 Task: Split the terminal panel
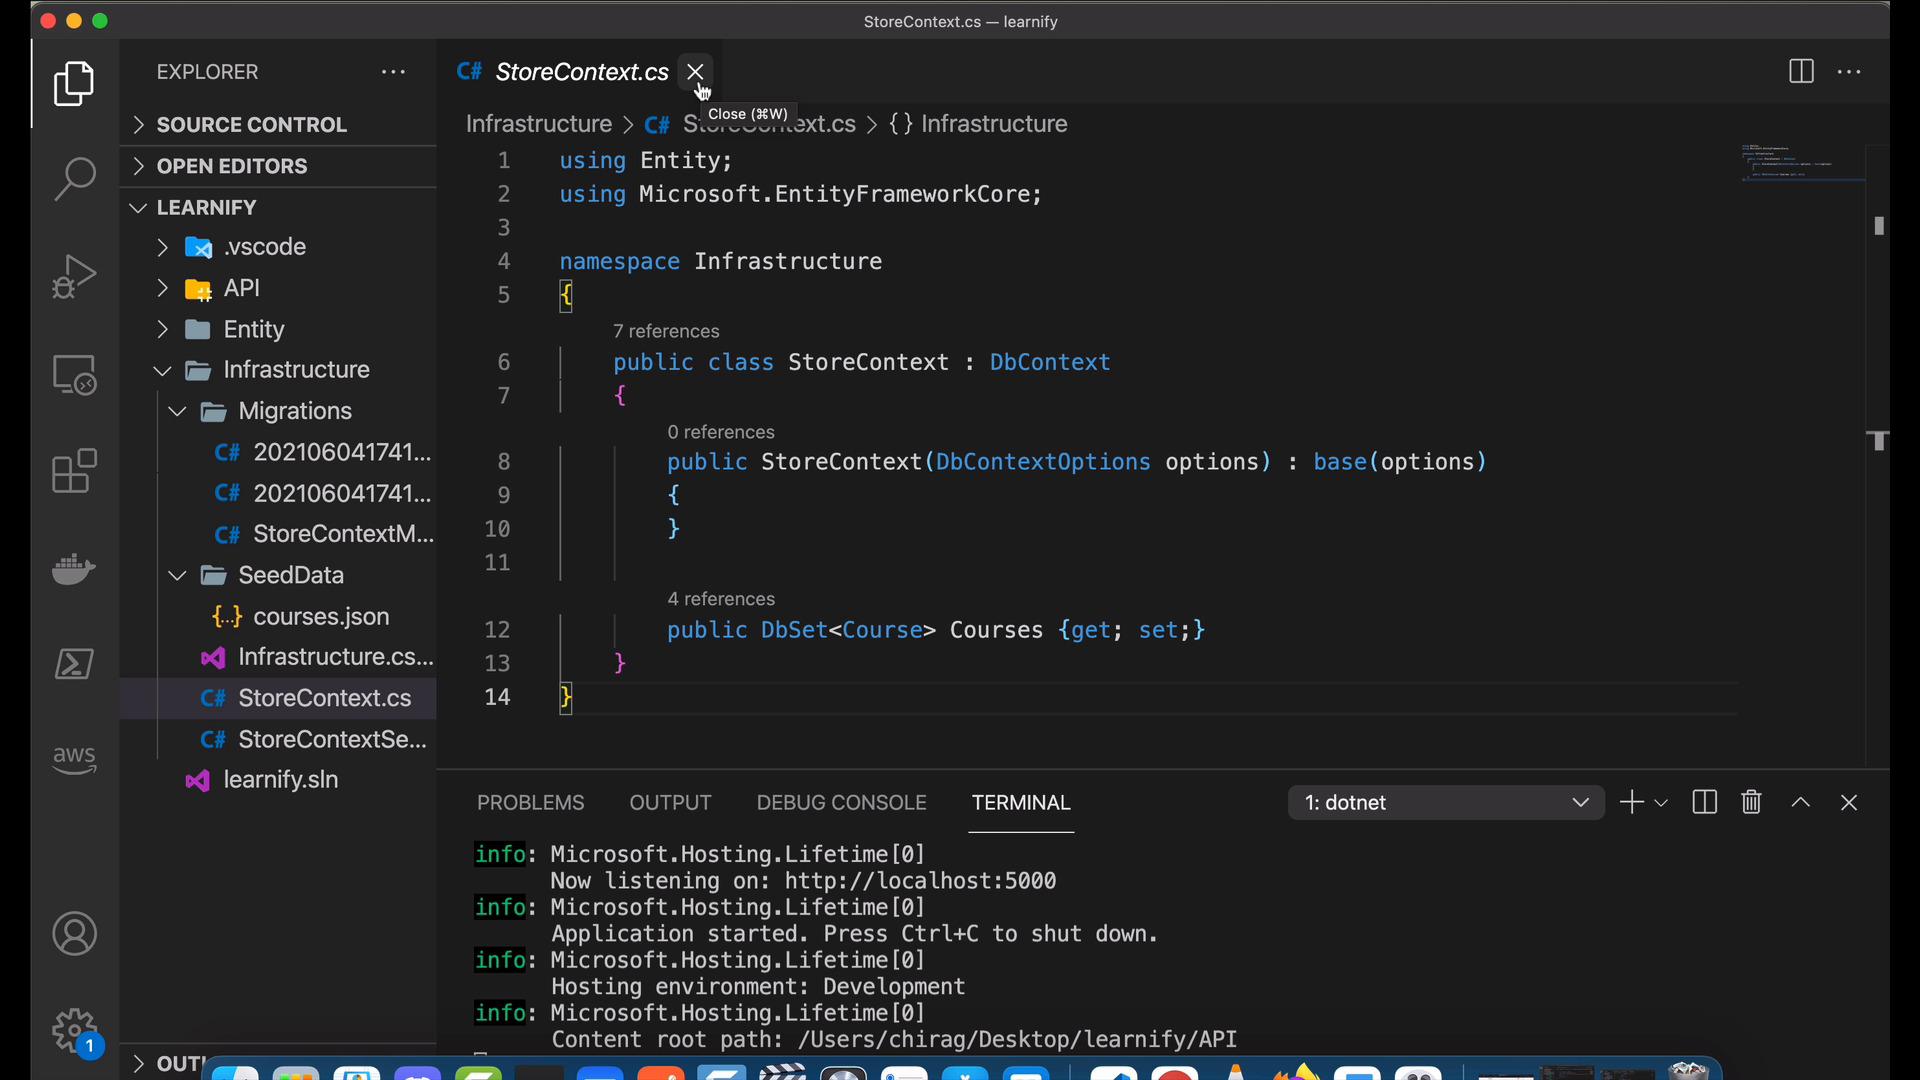1705,802
